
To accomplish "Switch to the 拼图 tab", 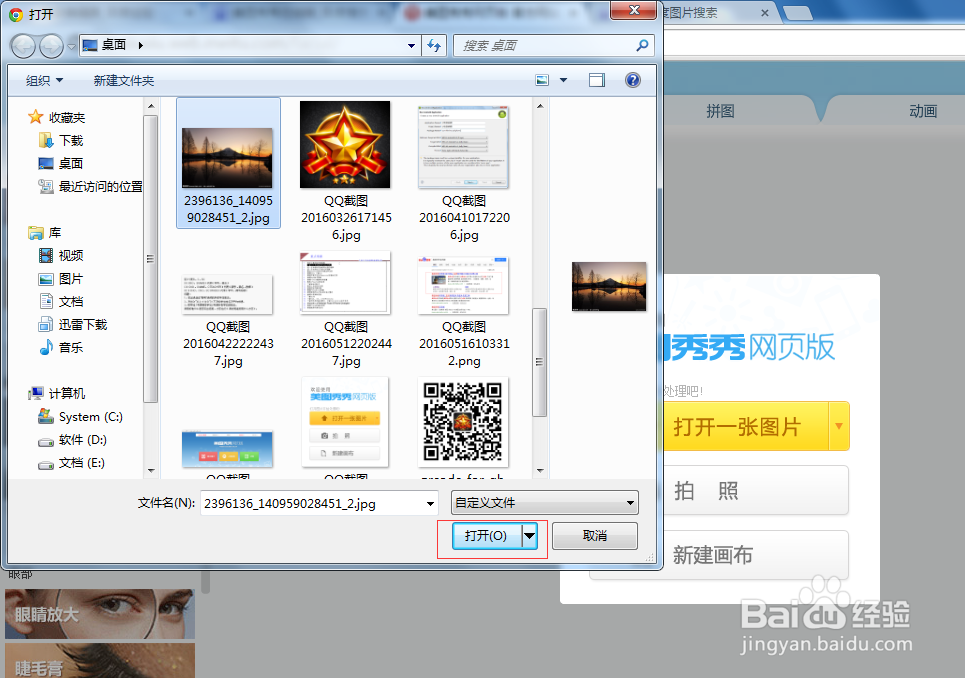I will tap(720, 111).
